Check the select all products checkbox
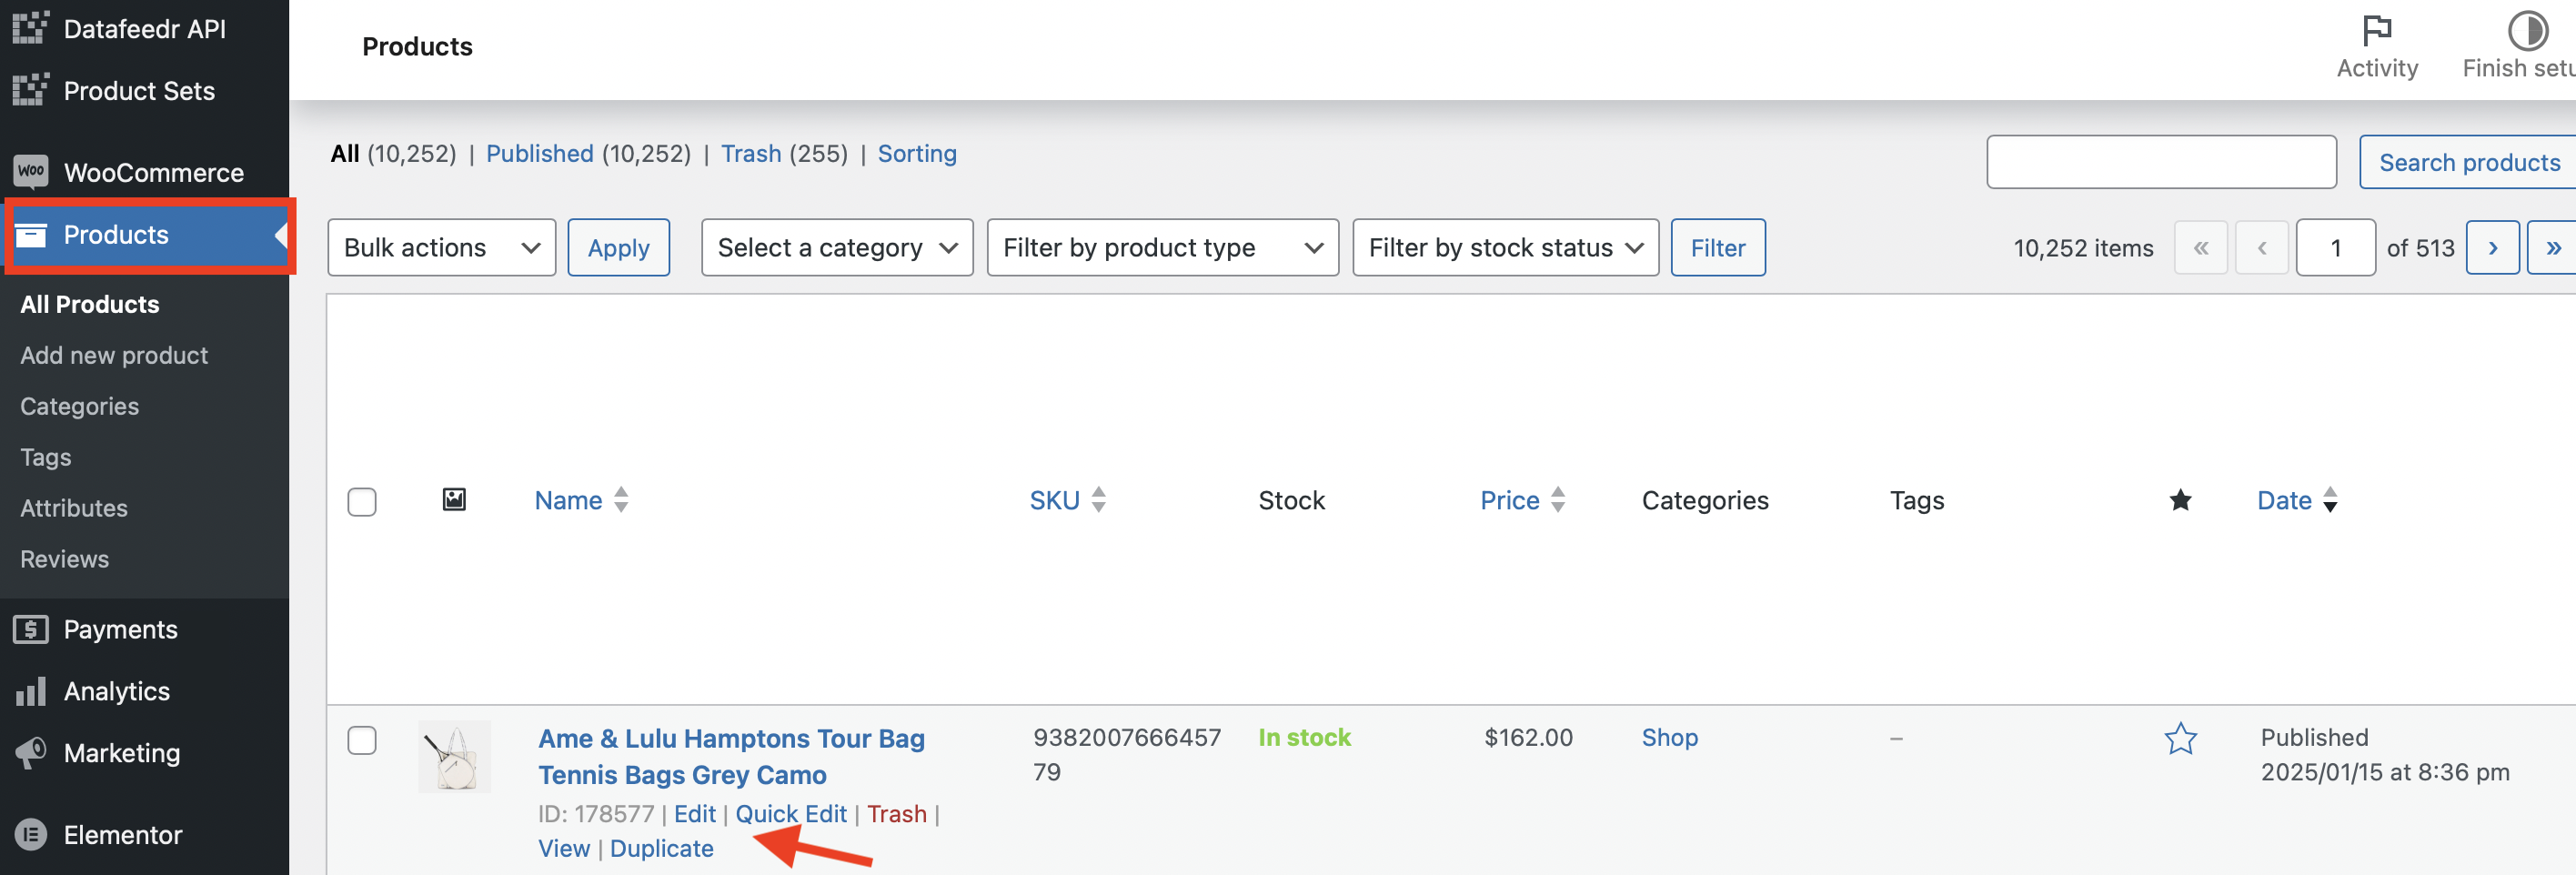The height and width of the screenshot is (875, 2576). click(362, 501)
